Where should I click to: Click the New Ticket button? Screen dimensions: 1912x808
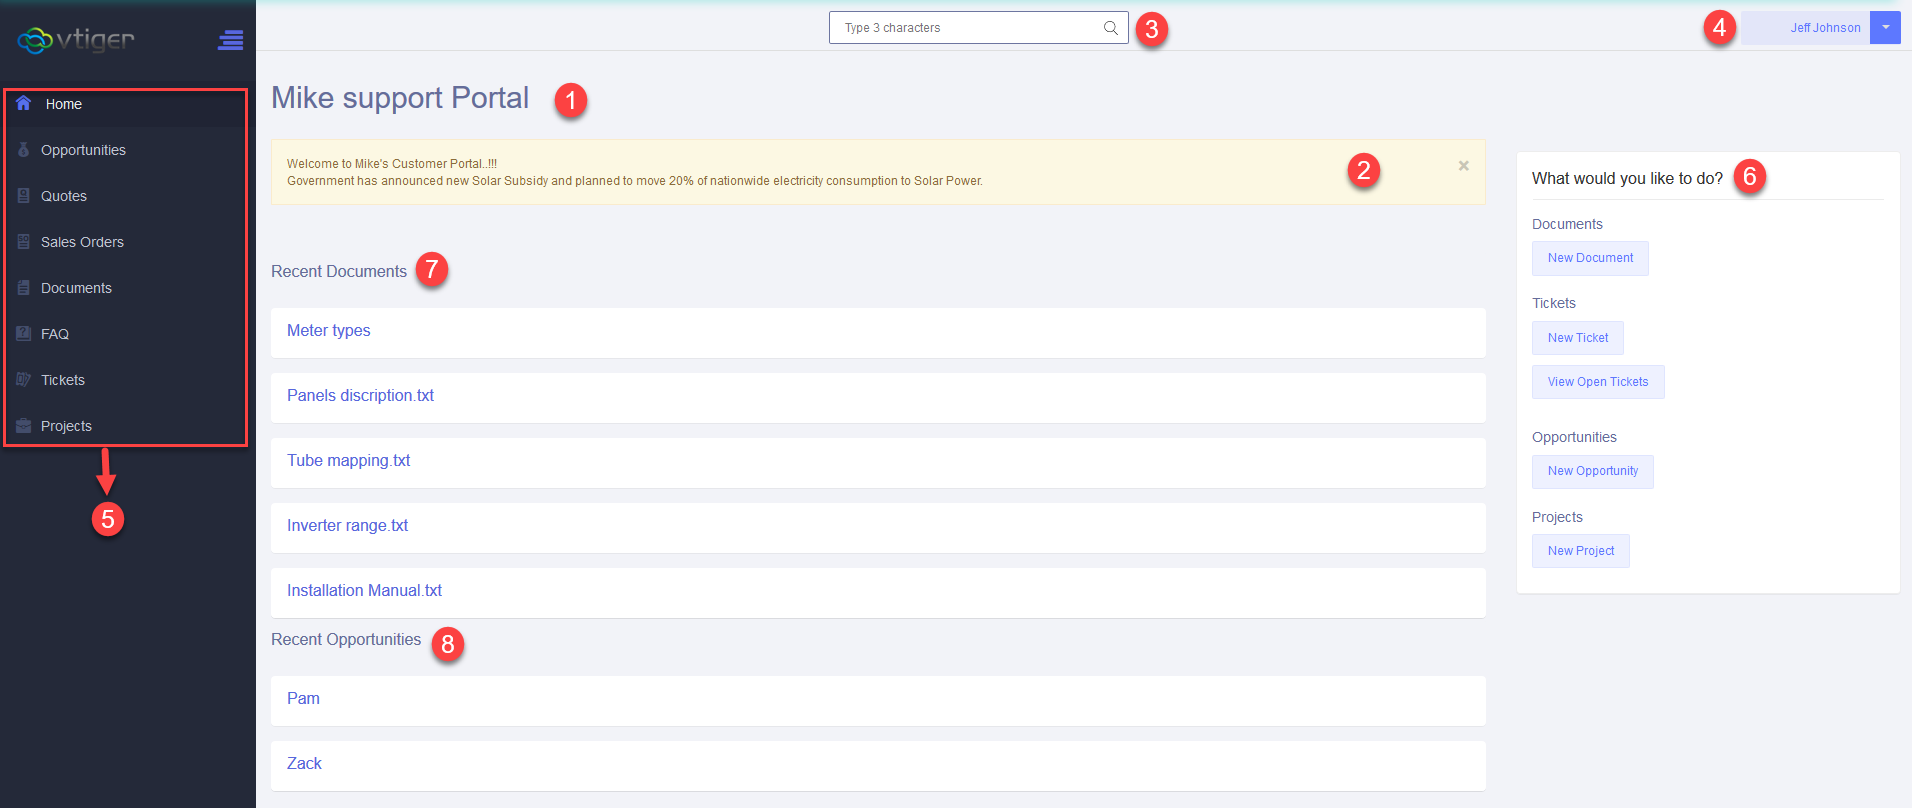click(x=1578, y=338)
